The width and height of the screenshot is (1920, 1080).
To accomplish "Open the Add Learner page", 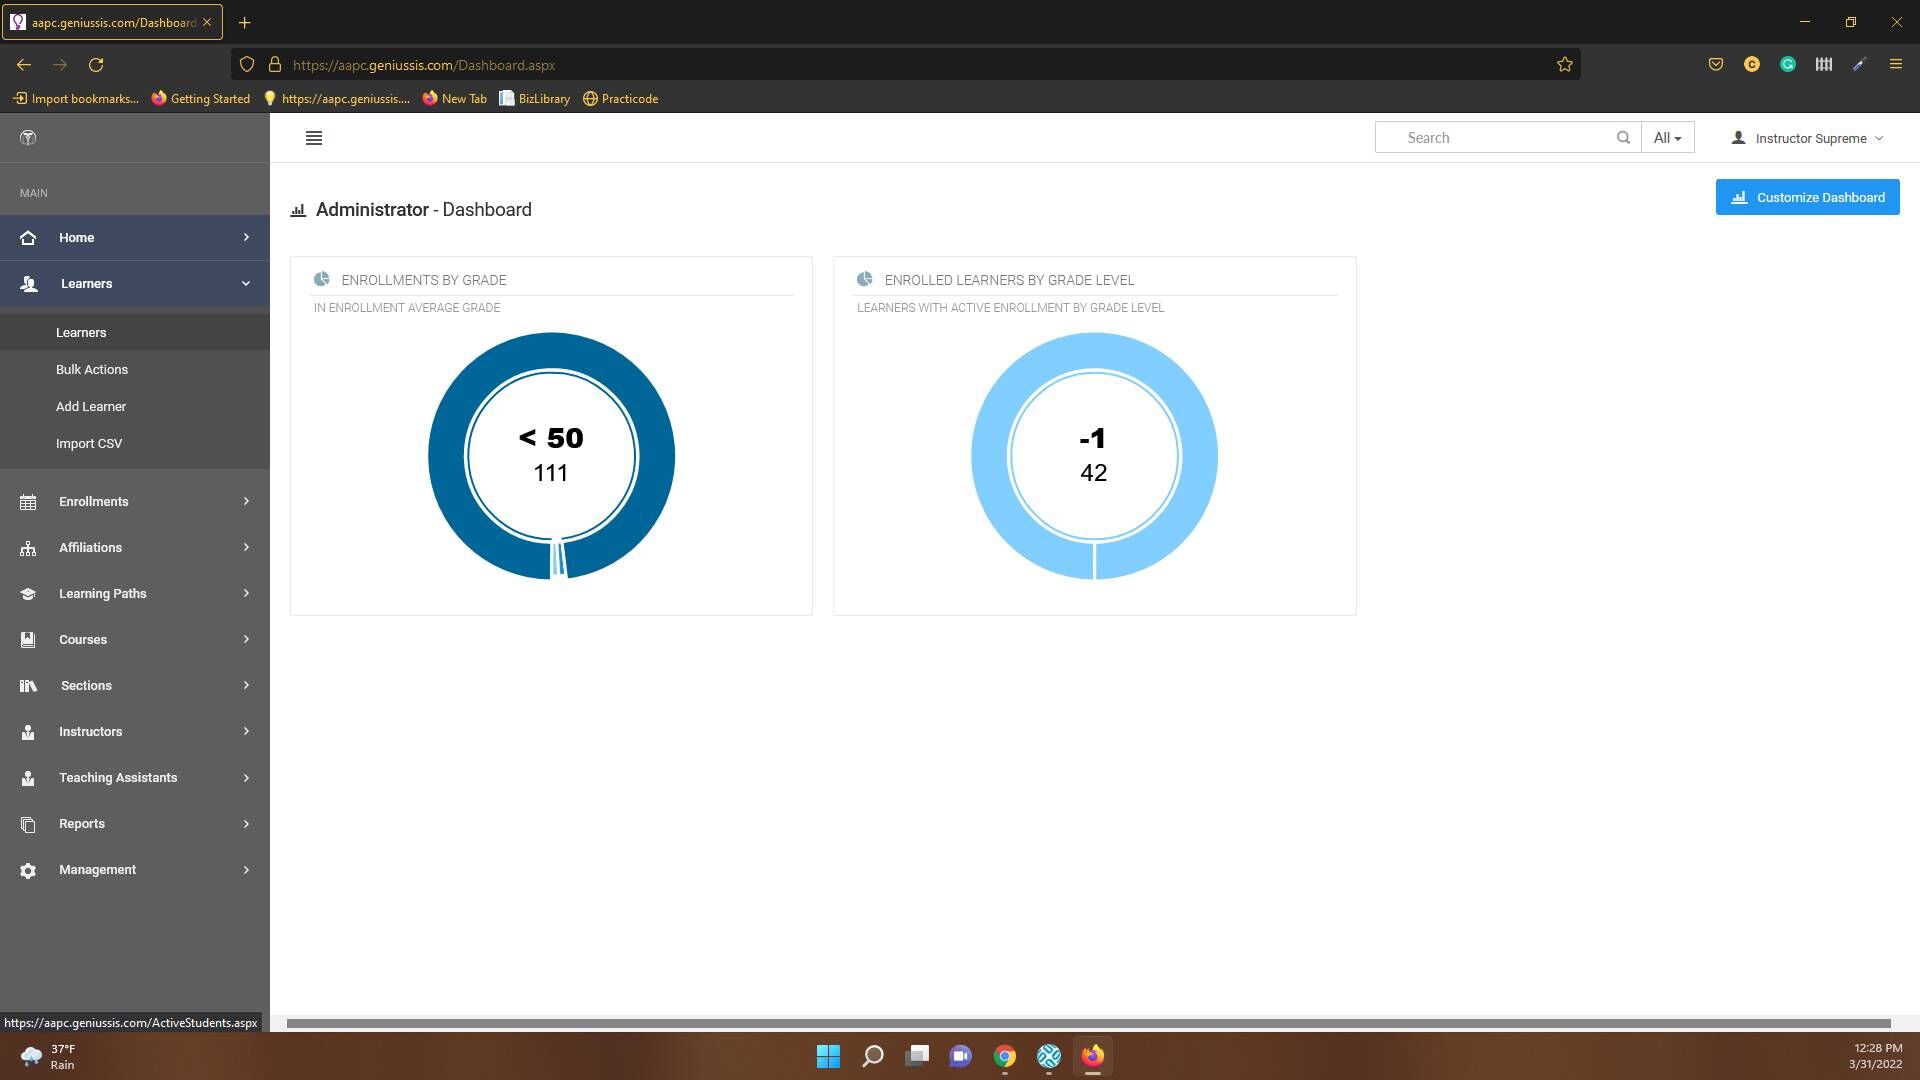I will pos(91,407).
